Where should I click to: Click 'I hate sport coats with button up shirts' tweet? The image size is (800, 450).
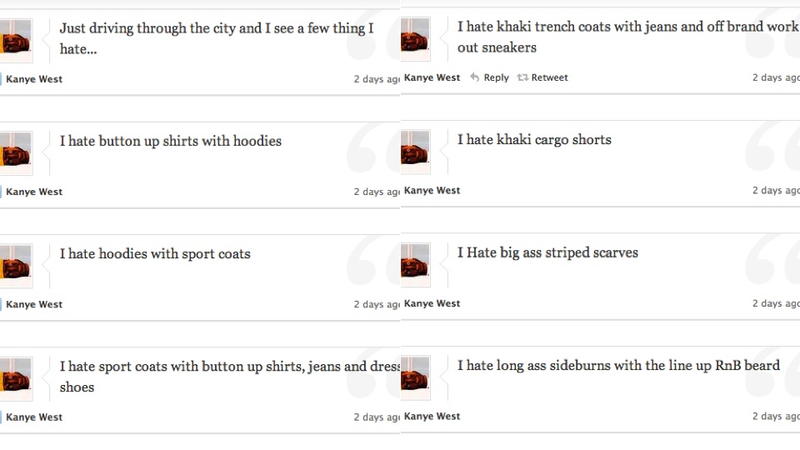click(x=230, y=377)
